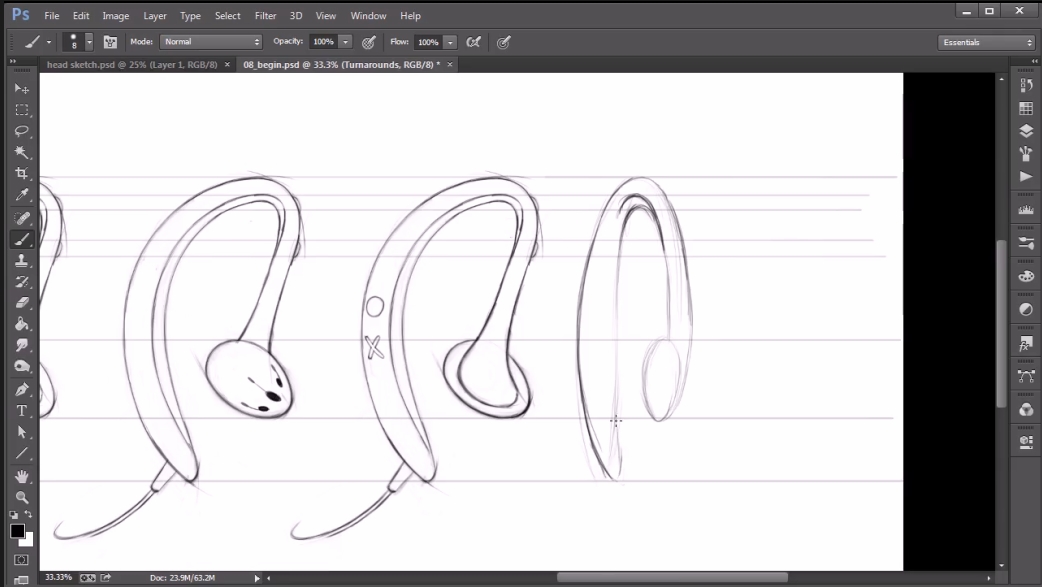
Task: Enable airbrush-style build-up effects
Action: [474, 42]
